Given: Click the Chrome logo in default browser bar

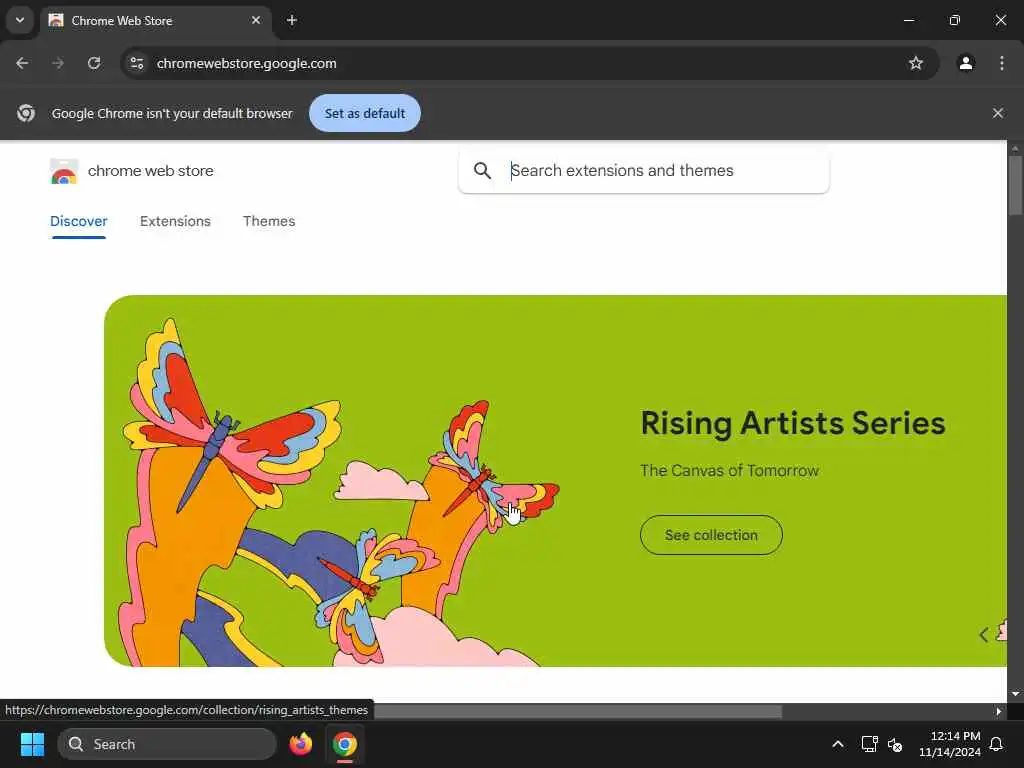Looking at the screenshot, I should coord(26,113).
